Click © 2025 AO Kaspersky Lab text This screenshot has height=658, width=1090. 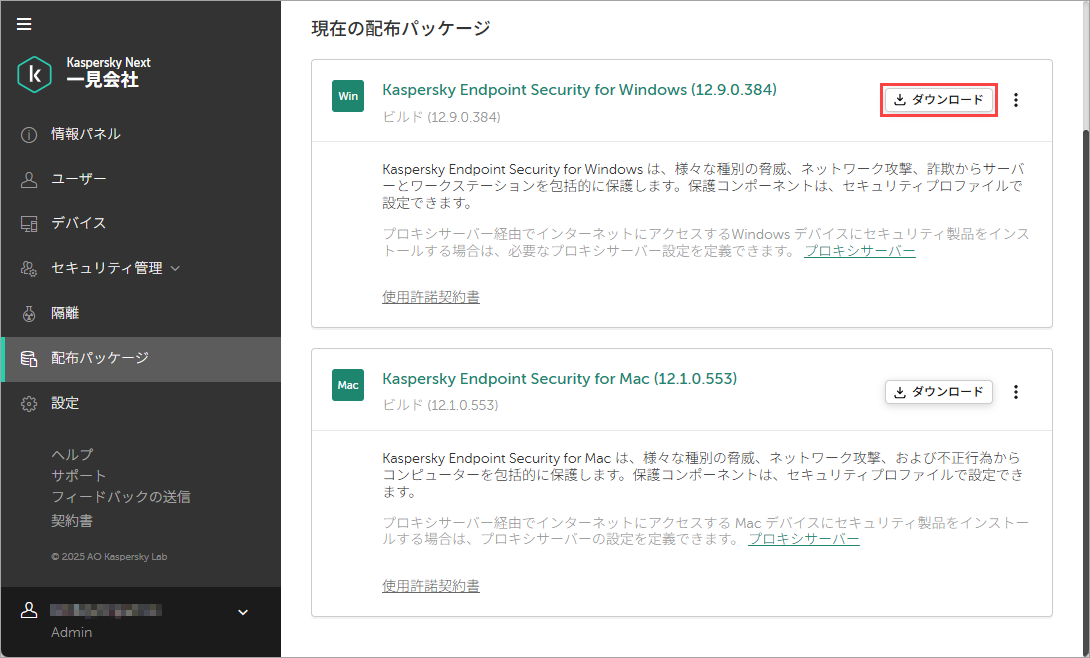point(109,557)
